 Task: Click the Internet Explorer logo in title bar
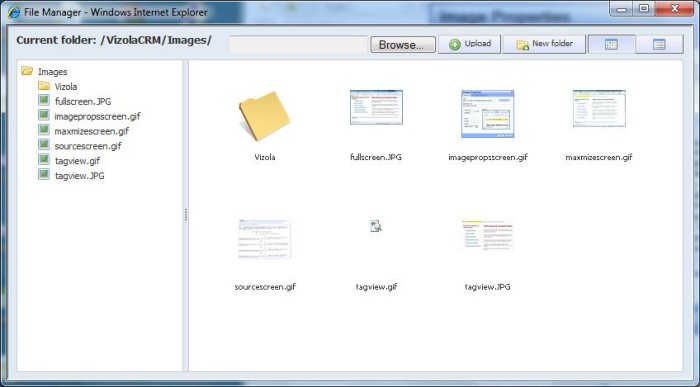[x=14, y=12]
